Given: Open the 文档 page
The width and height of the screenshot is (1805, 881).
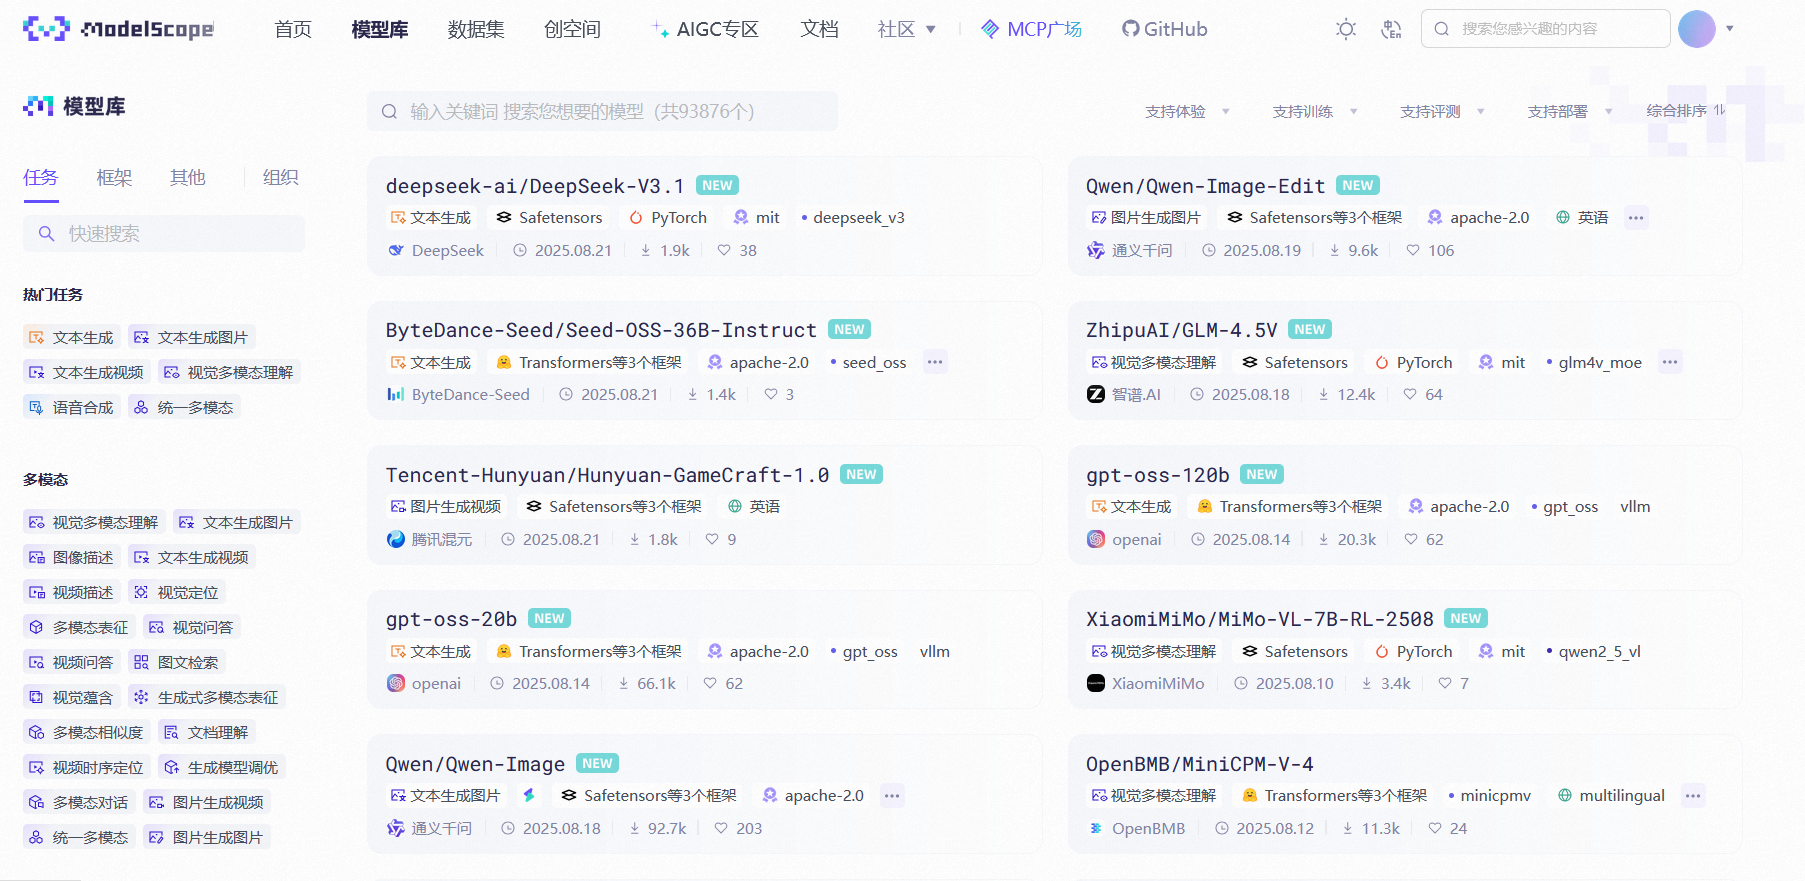Looking at the screenshot, I should [x=819, y=29].
